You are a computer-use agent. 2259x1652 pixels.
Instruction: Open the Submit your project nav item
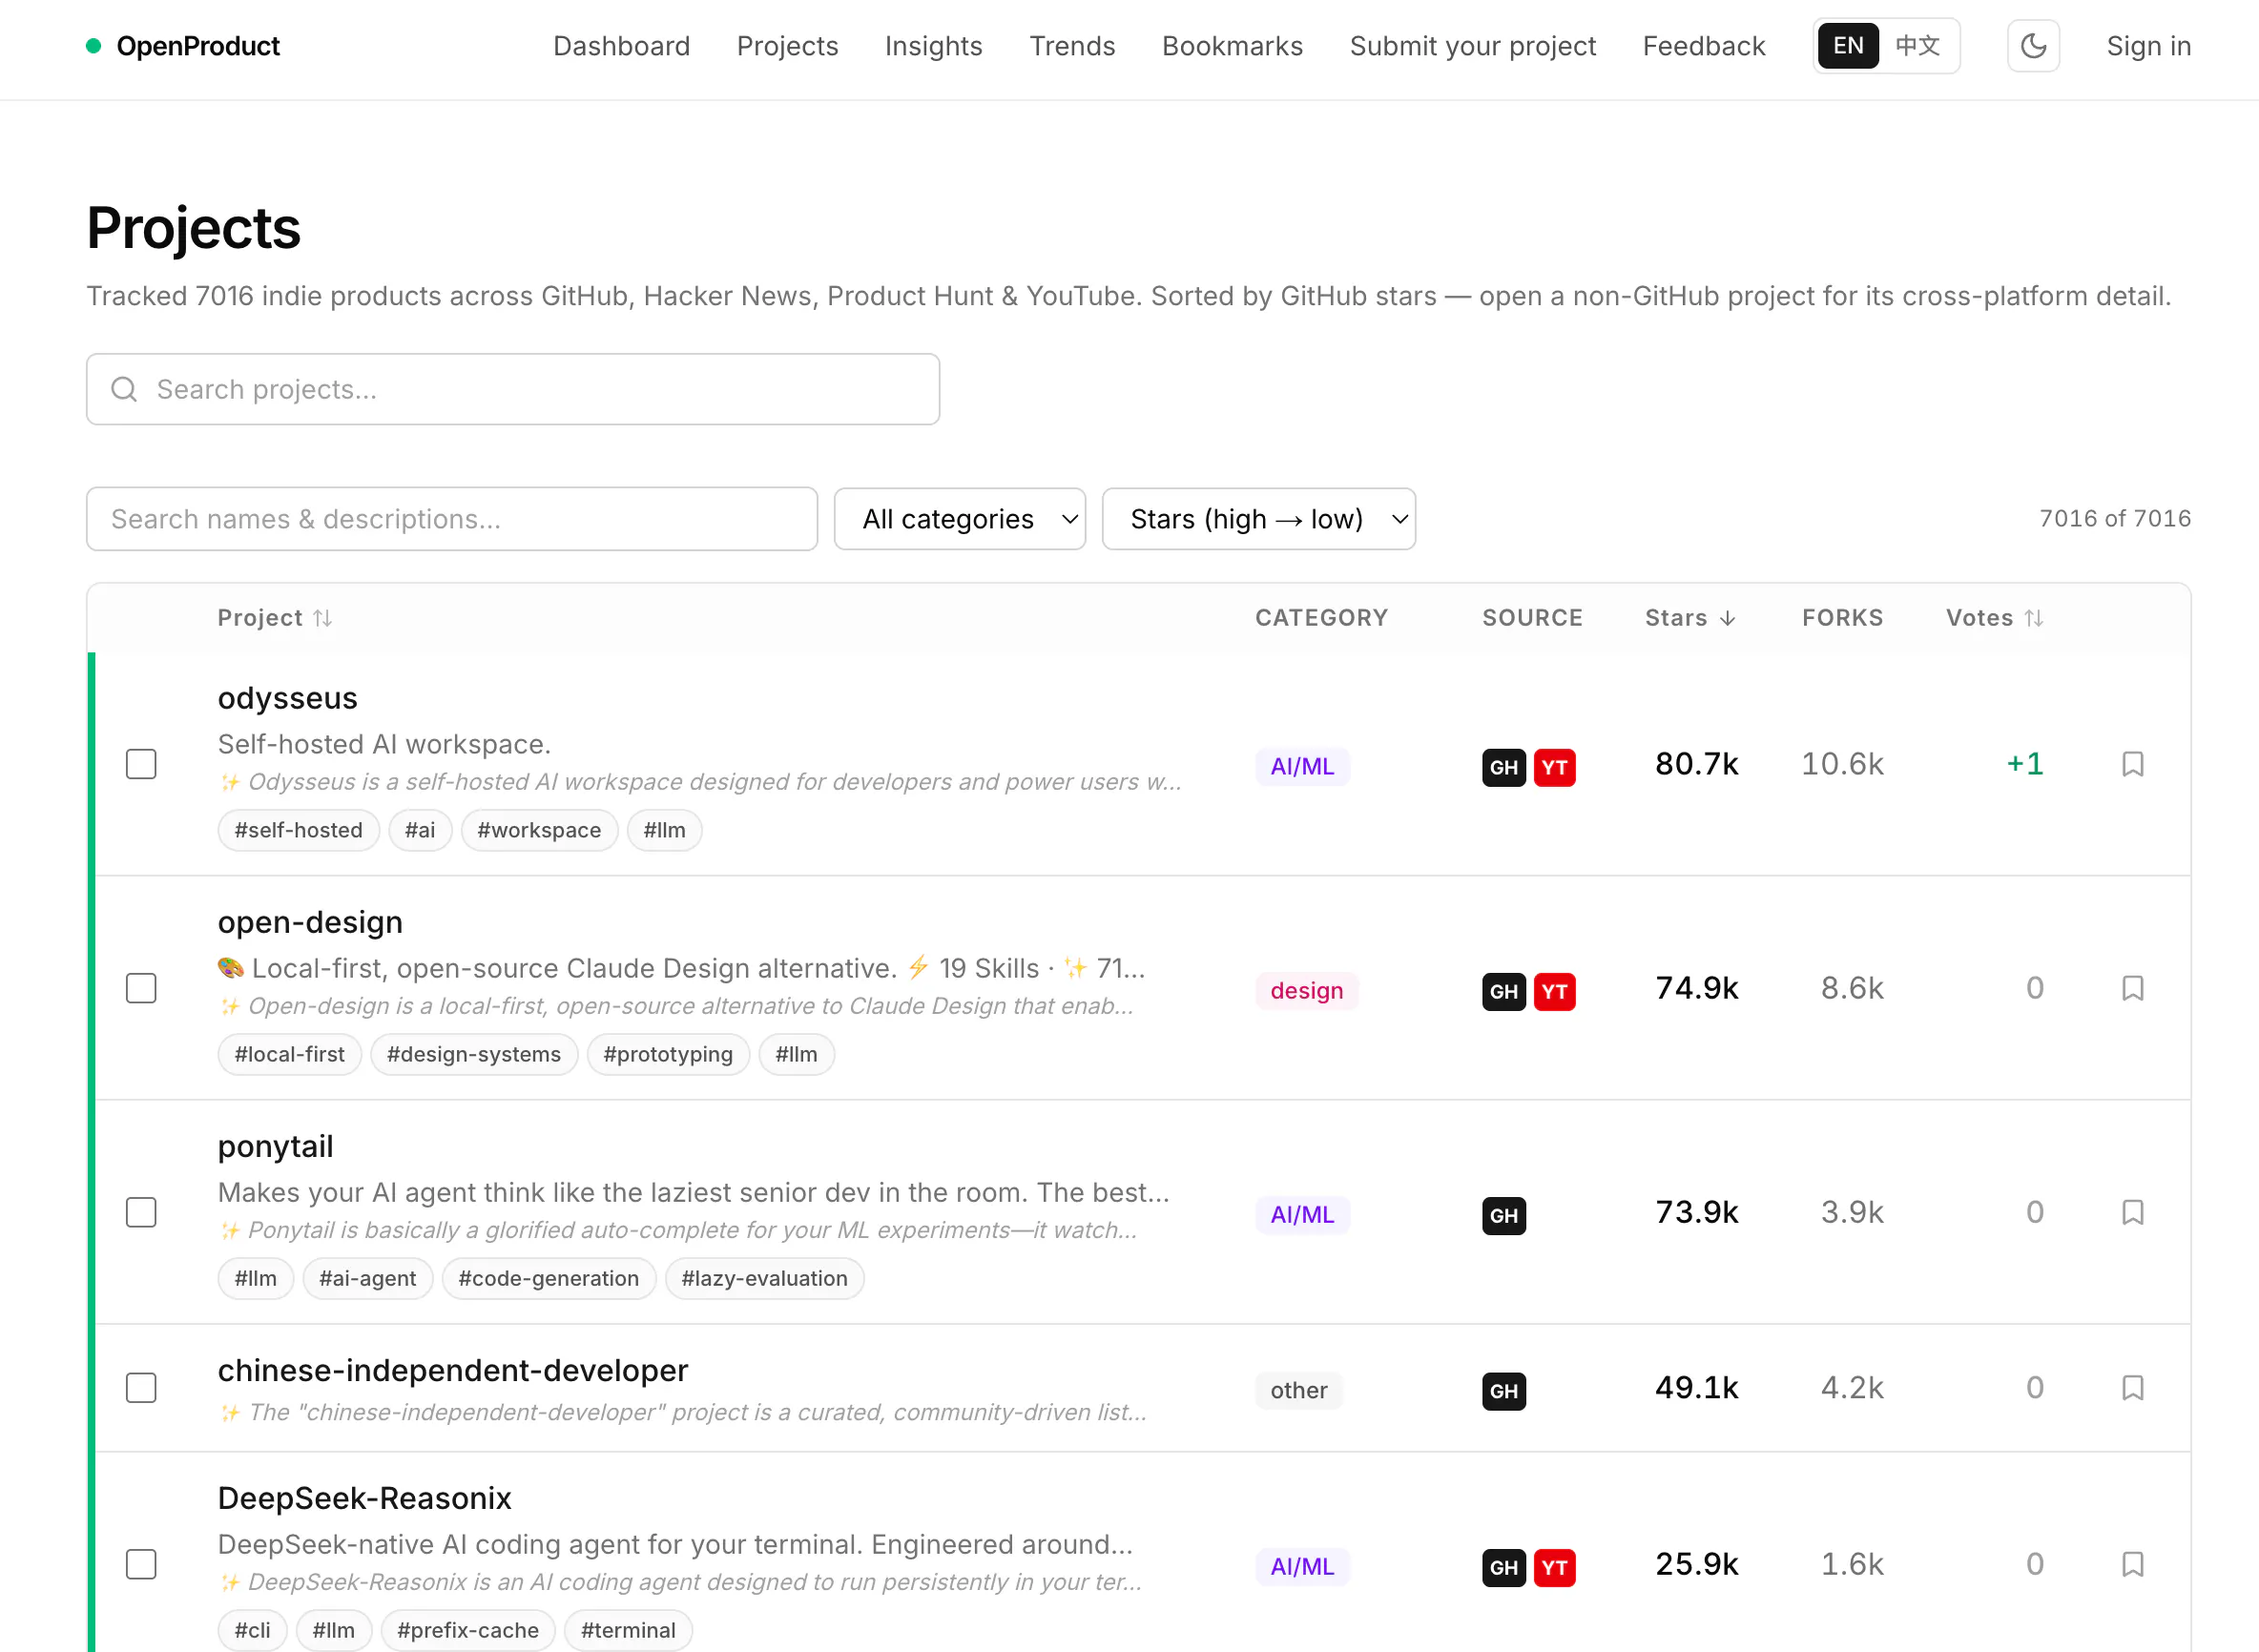[x=1472, y=46]
